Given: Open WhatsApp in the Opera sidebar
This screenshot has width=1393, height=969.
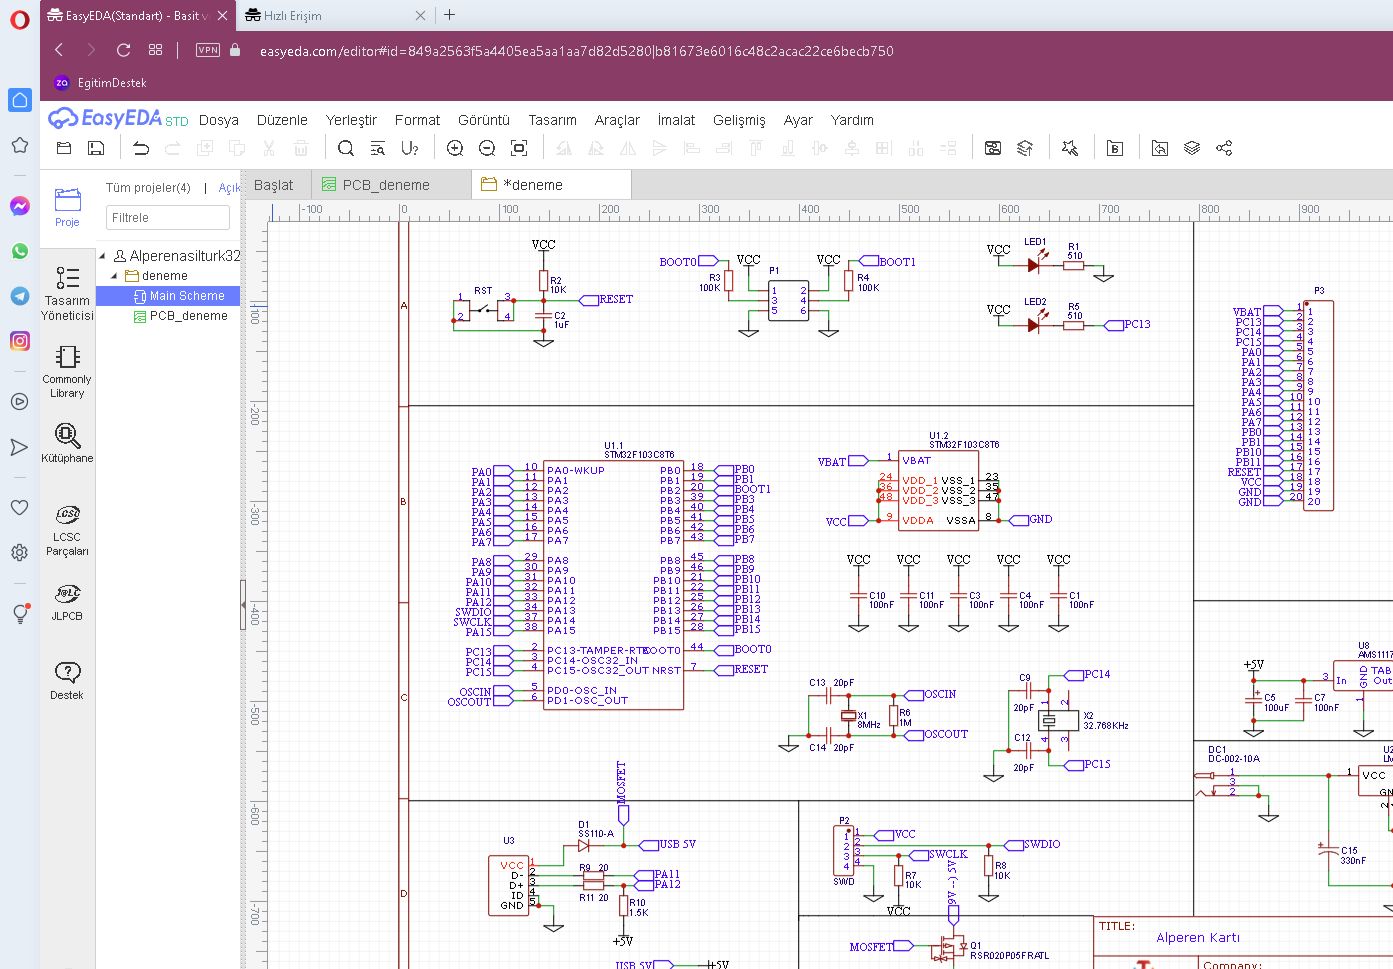Looking at the screenshot, I should point(19,251).
